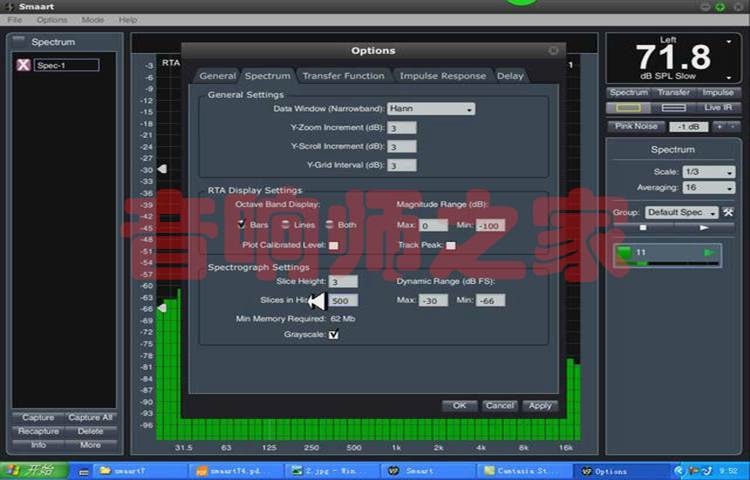Click the show desktop quick launch icon
This screenshot has width=750, height=480.
click(x=83, y=472)
